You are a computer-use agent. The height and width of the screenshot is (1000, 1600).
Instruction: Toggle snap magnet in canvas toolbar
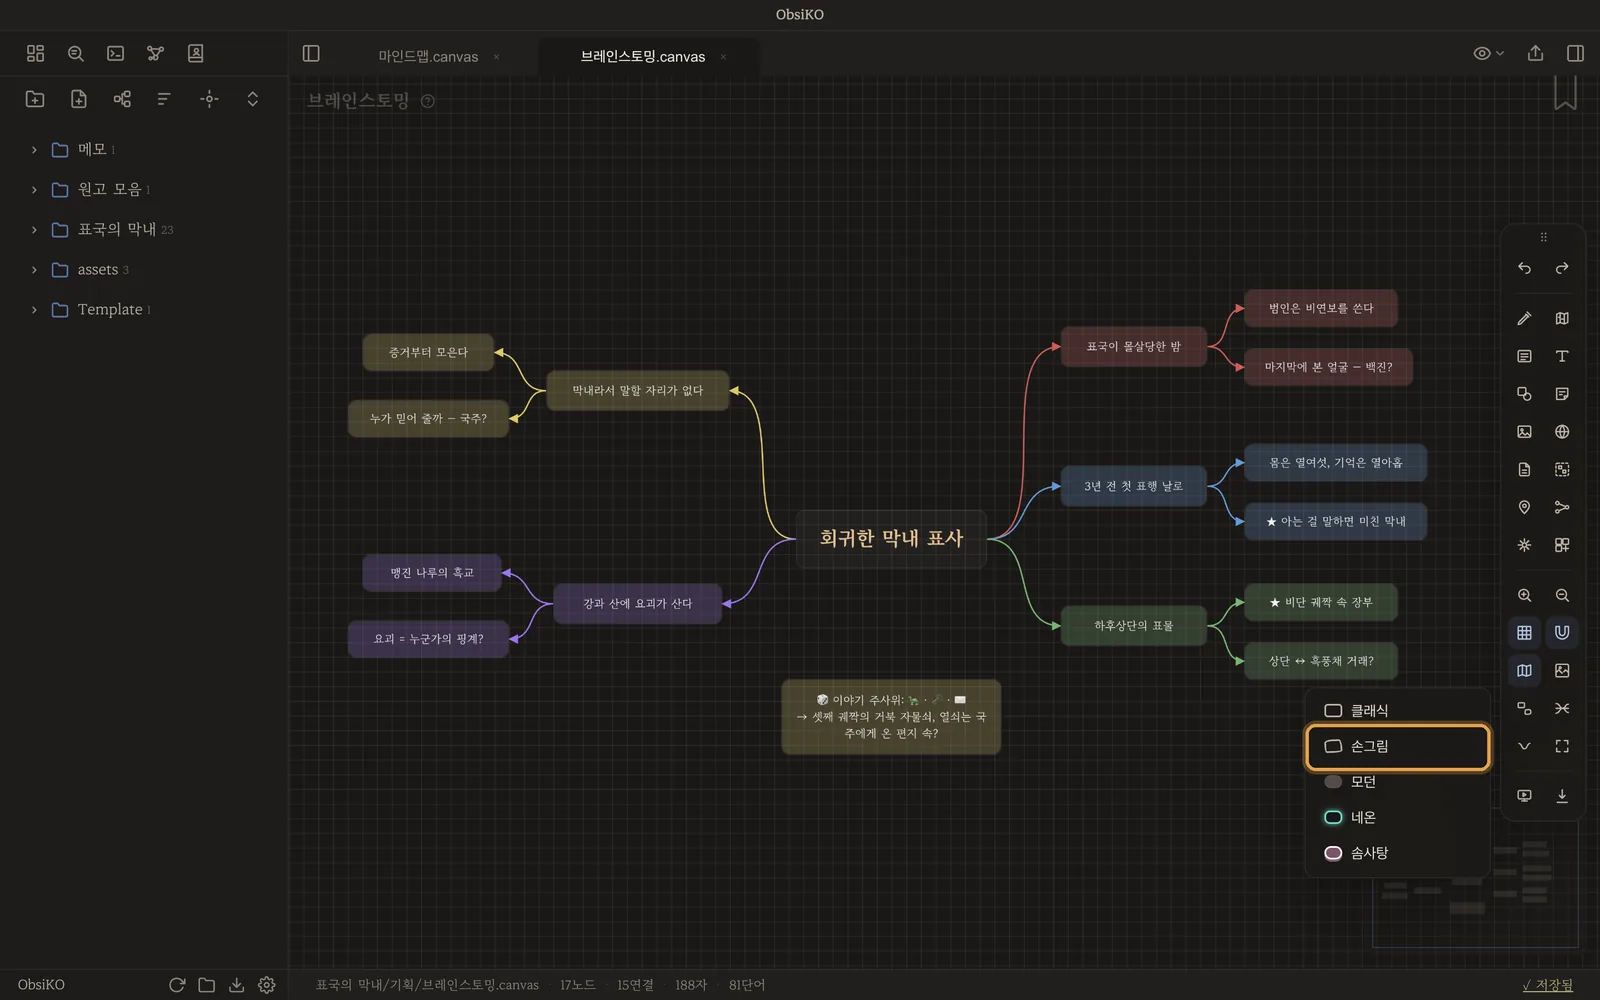(x=1562, y=632)
